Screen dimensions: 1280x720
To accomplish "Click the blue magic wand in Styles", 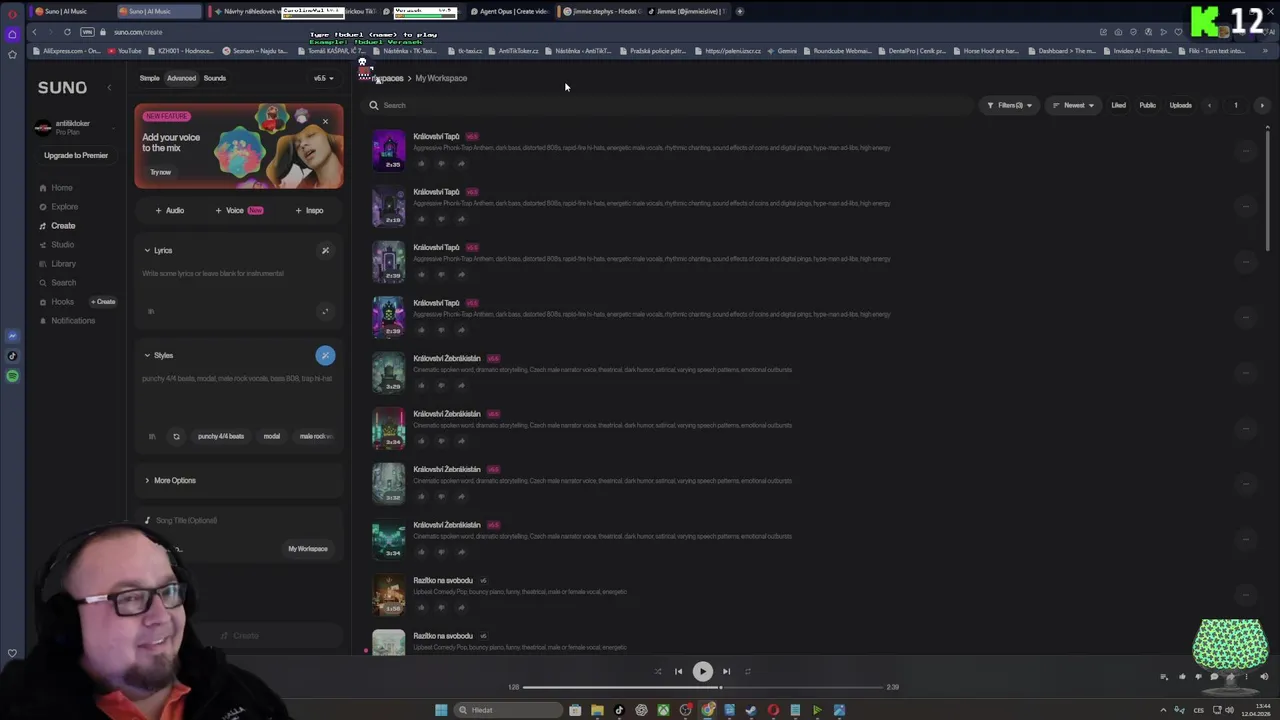I will pos(325,356).
